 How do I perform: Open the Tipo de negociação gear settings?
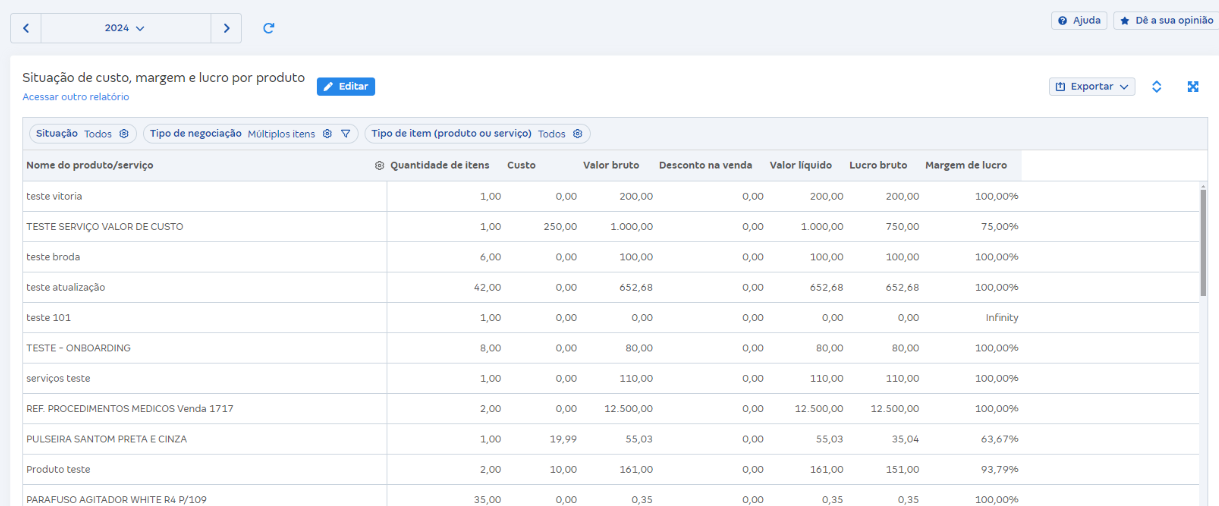327,134
